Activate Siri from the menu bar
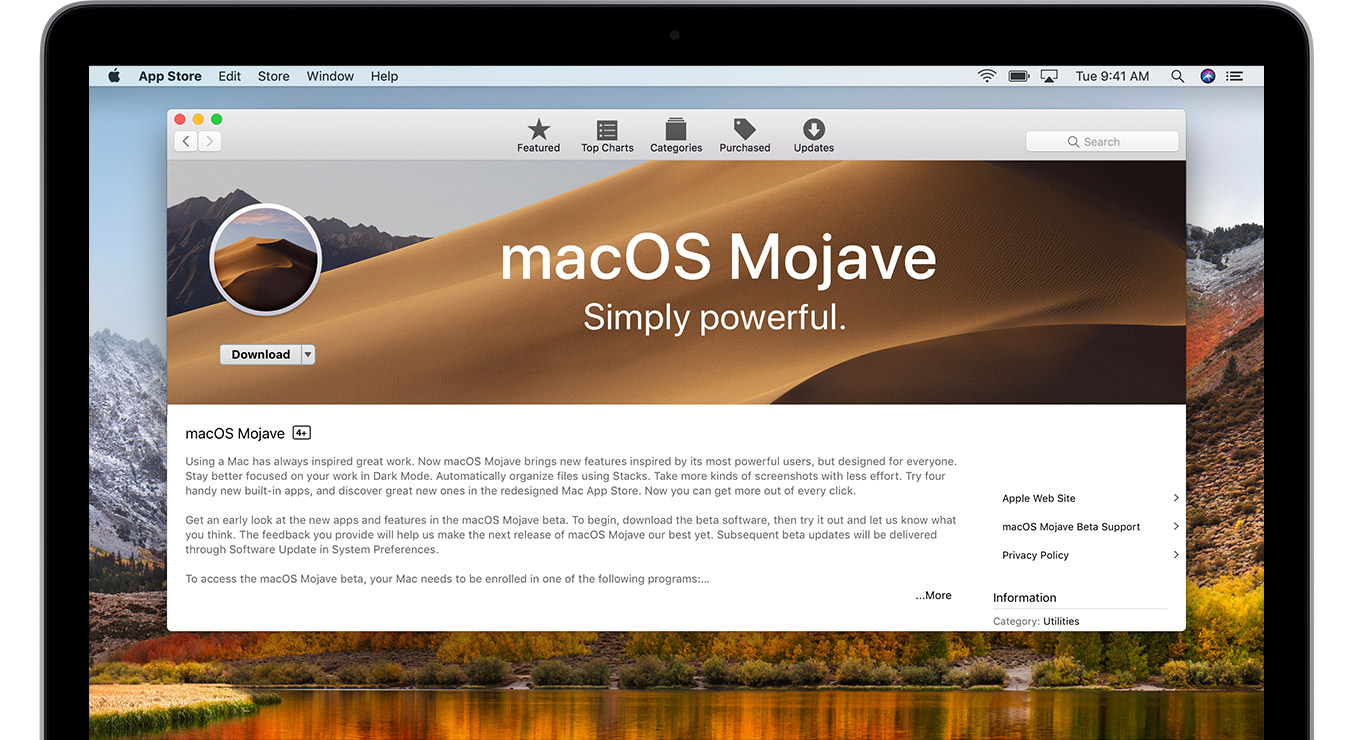 1208,76
